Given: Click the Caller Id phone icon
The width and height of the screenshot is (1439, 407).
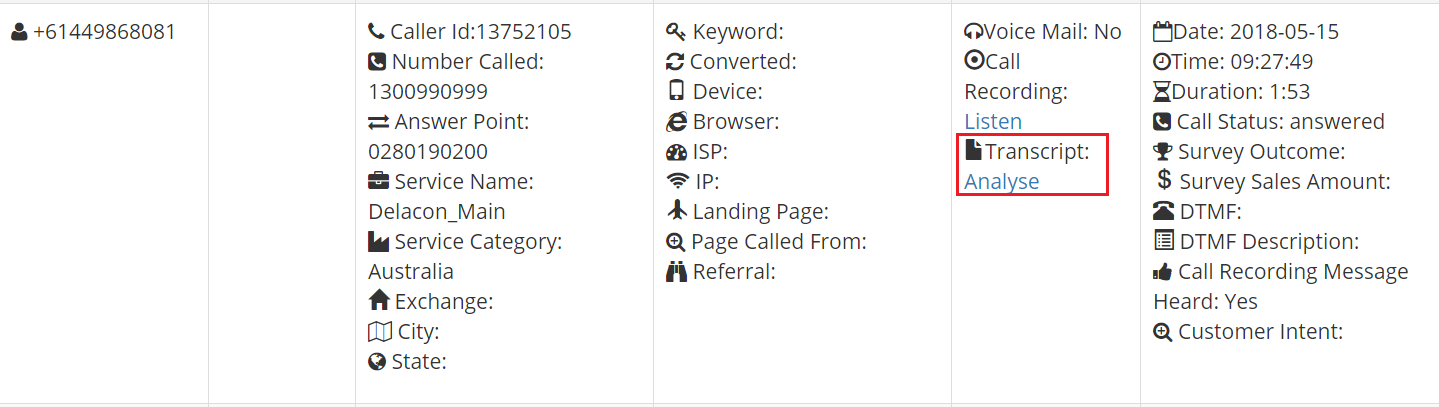Looking at the screenshot, I should click(376, 32).
